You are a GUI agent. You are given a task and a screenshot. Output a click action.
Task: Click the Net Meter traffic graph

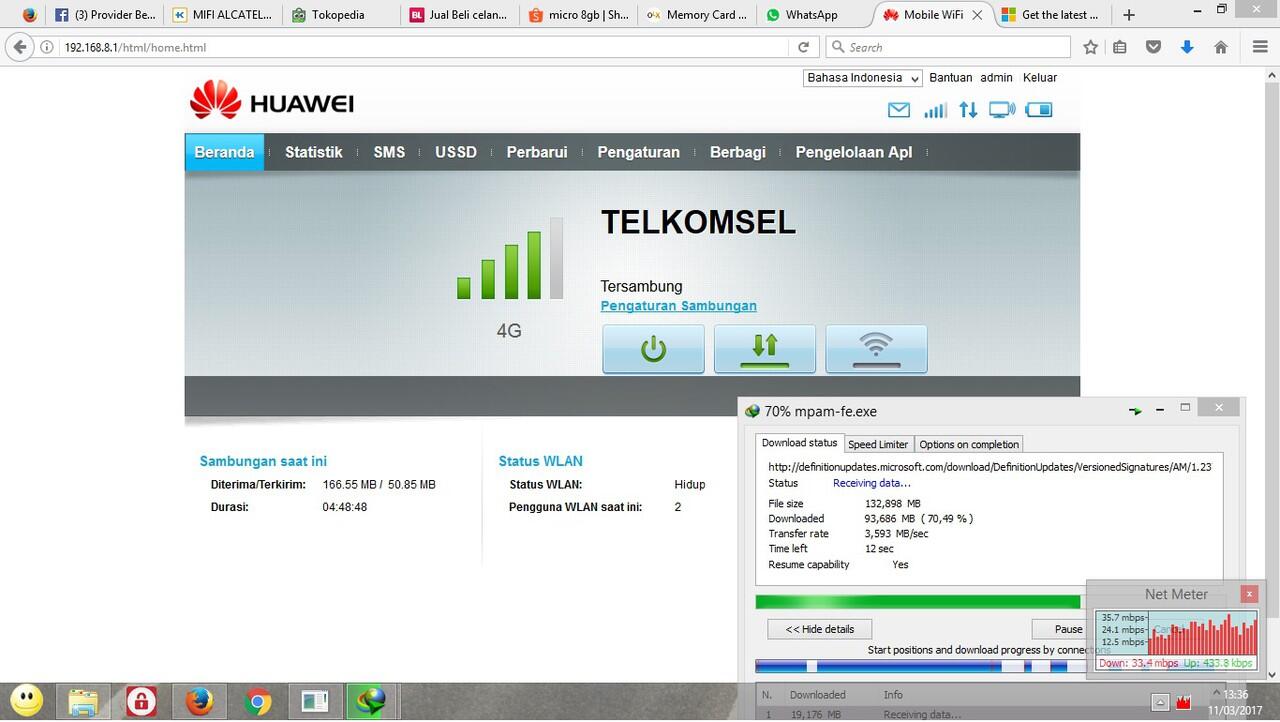click(x=1176, y=633)
